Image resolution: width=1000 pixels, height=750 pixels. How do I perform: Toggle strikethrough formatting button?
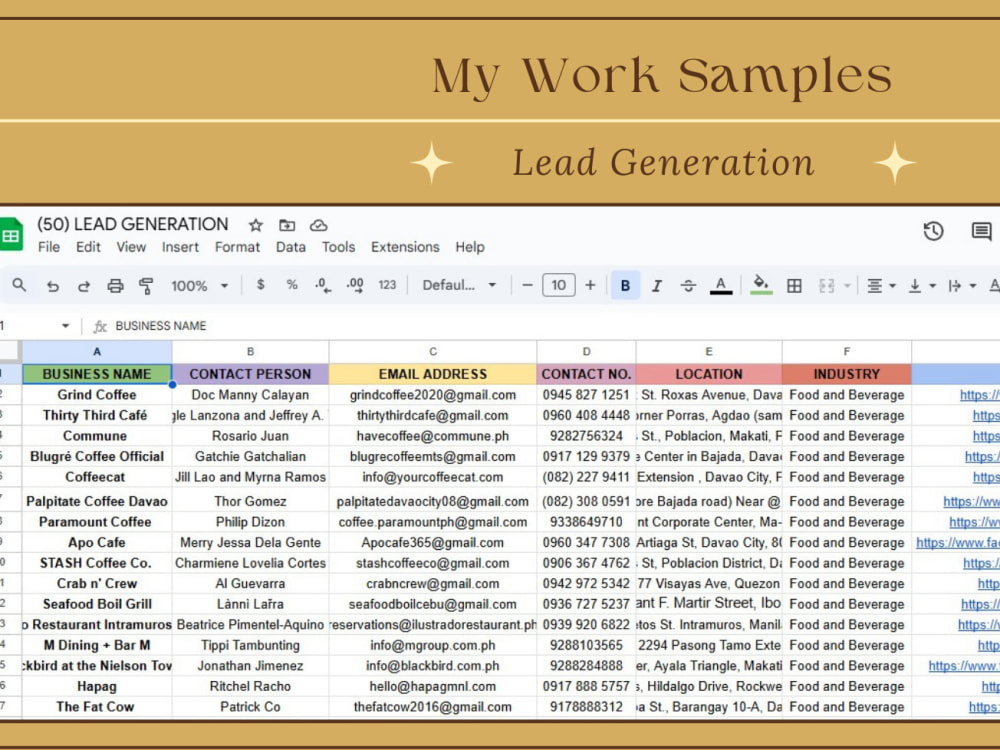(x=688, y=286)
